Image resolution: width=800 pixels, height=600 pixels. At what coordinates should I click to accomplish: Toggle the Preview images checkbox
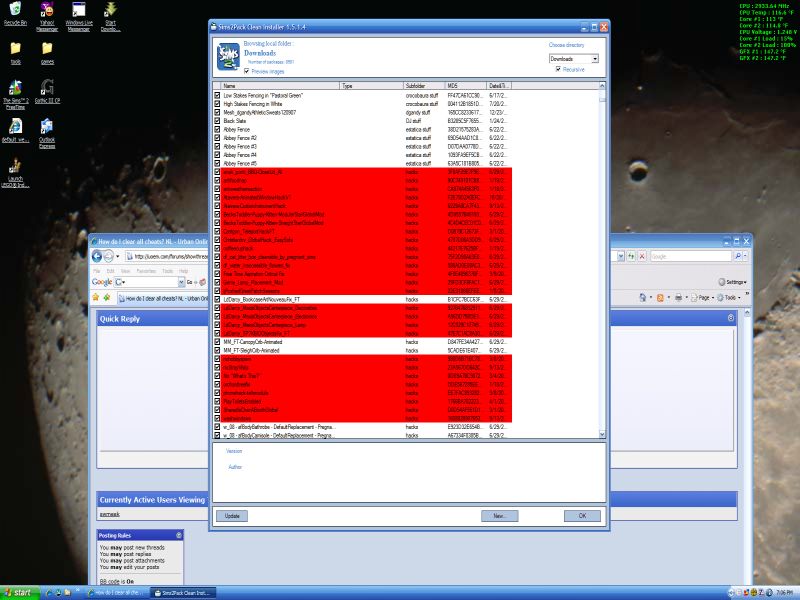click(x=247, y=71)
